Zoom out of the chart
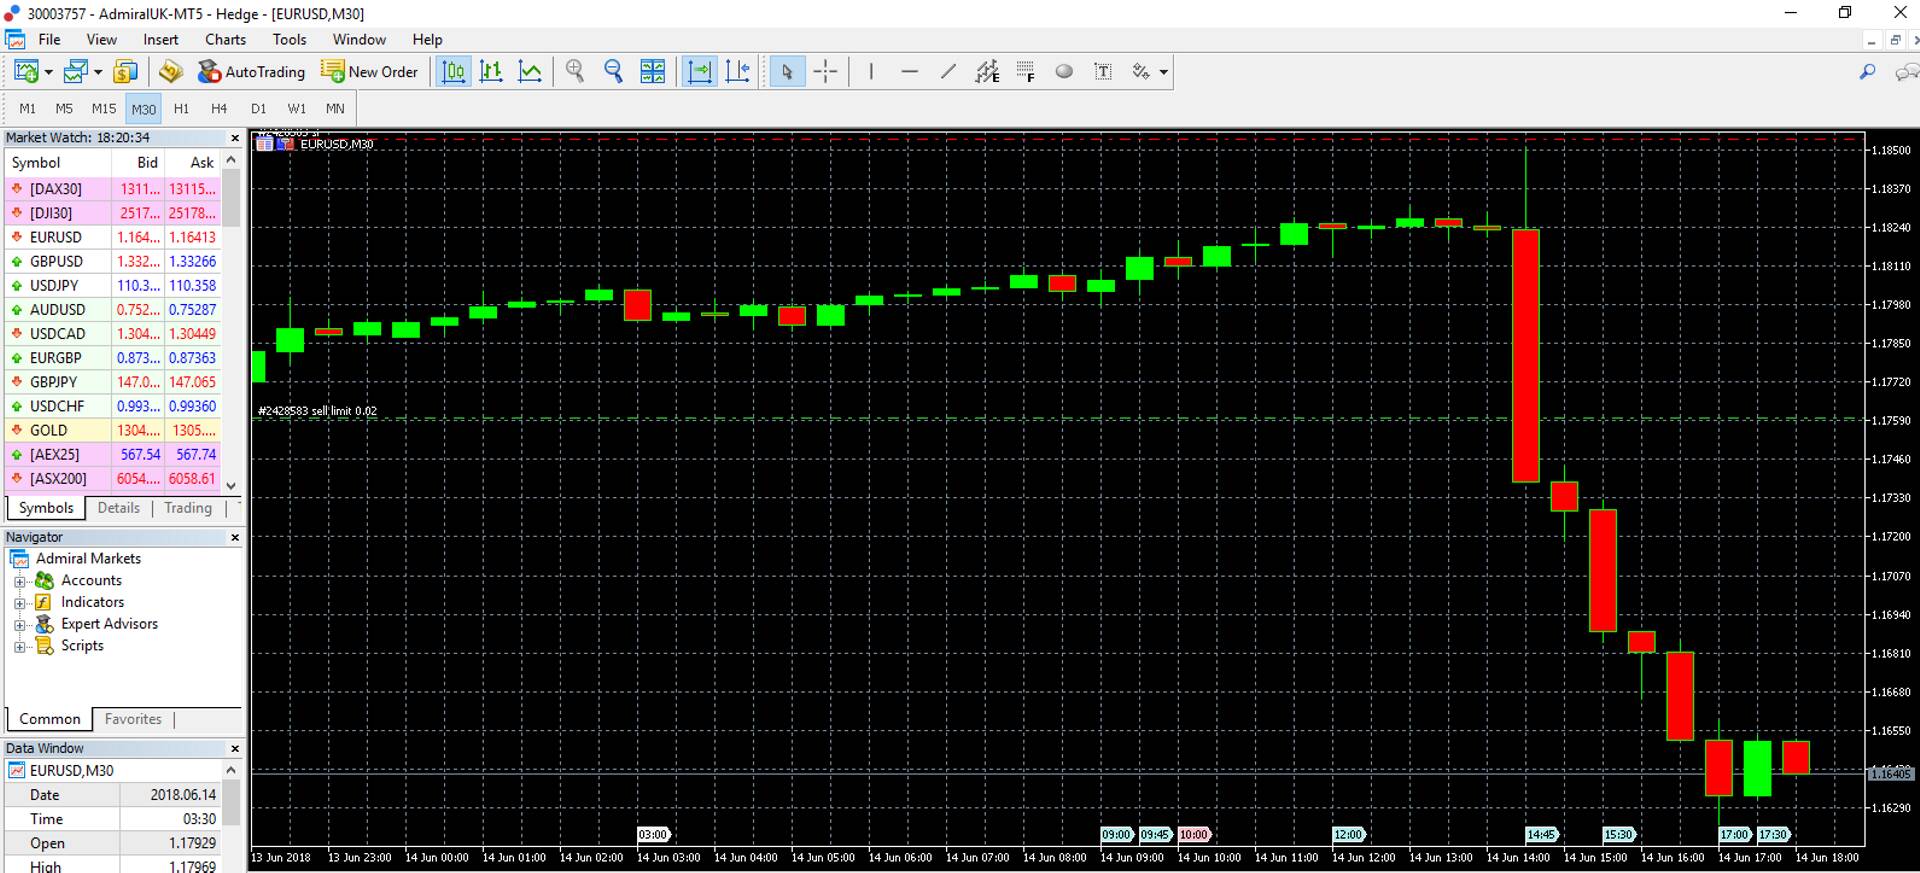 click(613, 72)
